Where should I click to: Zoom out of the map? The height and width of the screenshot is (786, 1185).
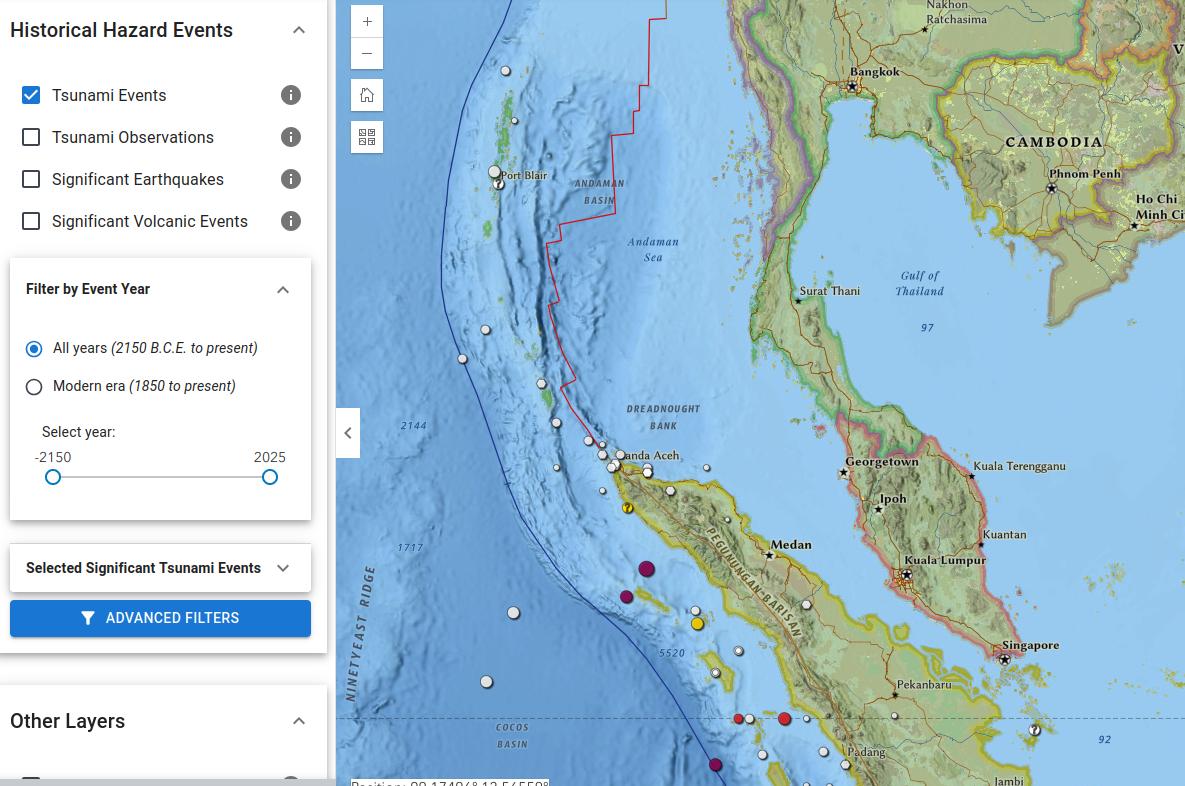click(367, 54)
